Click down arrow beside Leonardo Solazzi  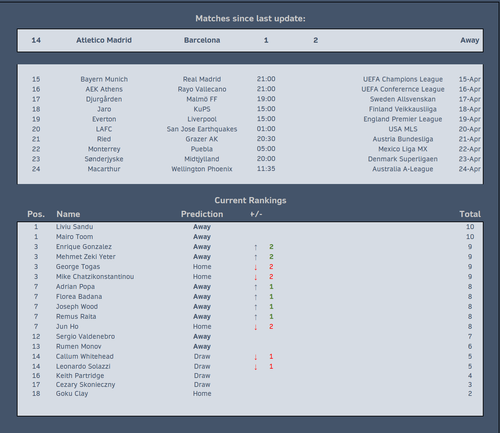tap(256, 367)
